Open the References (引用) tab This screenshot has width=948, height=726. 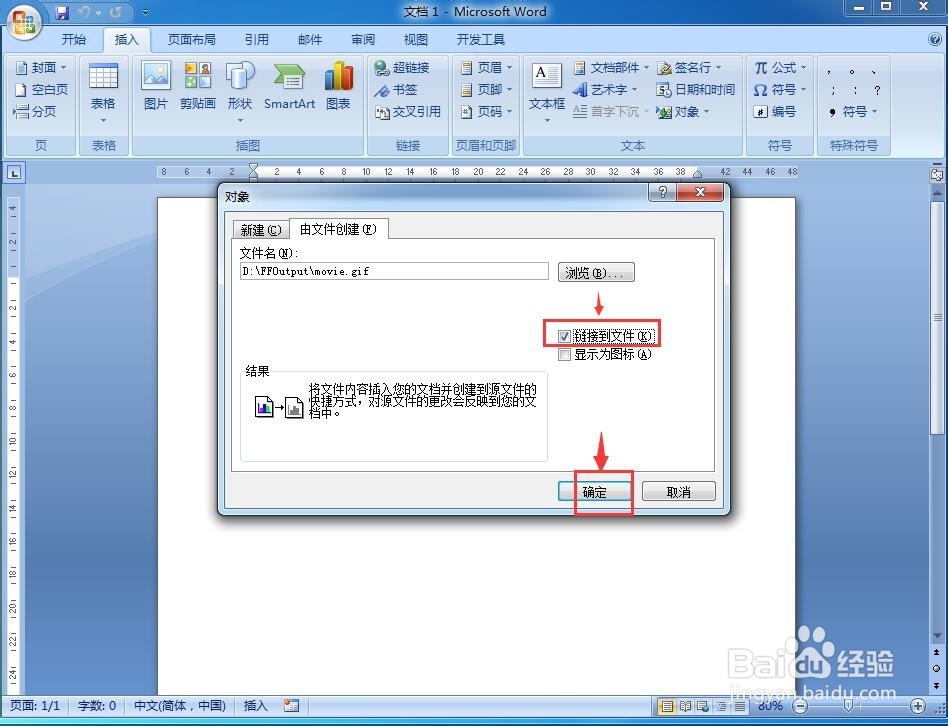click(257, 40)
